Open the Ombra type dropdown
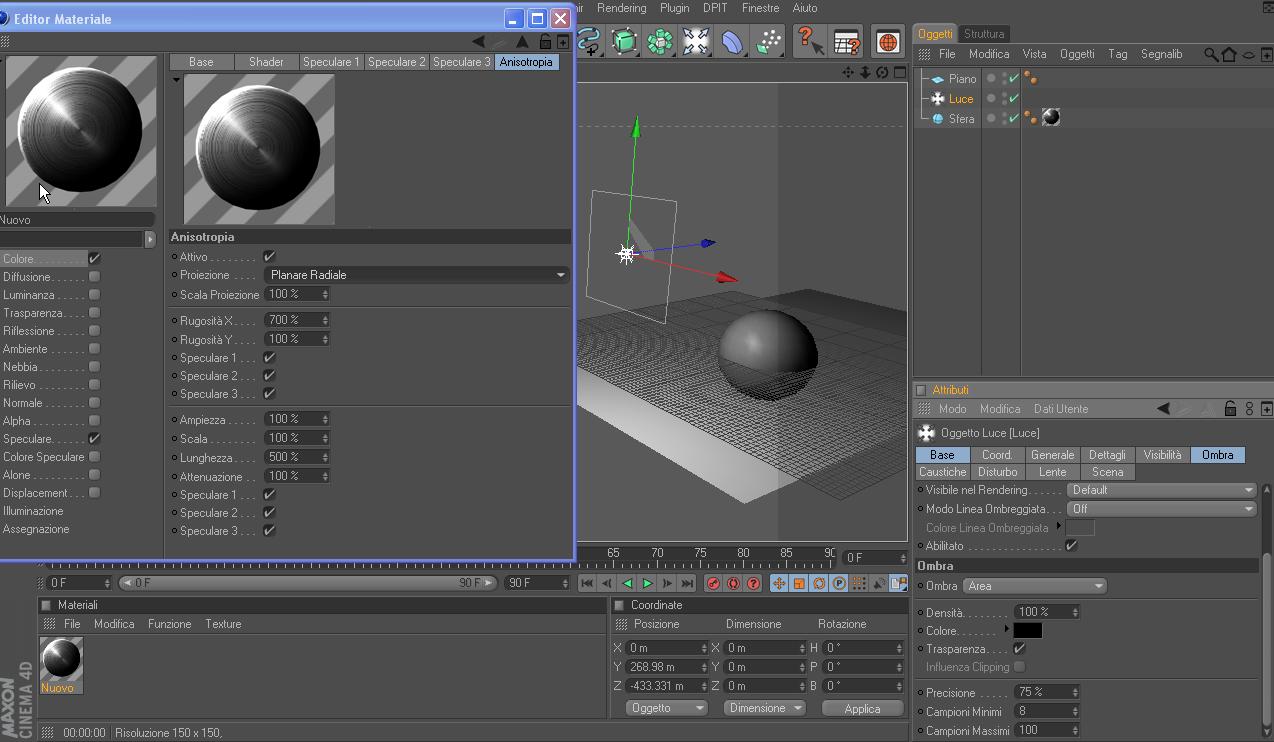Screen dimensions: 1274x742 pyautogui.click(x=1034, y=586)
